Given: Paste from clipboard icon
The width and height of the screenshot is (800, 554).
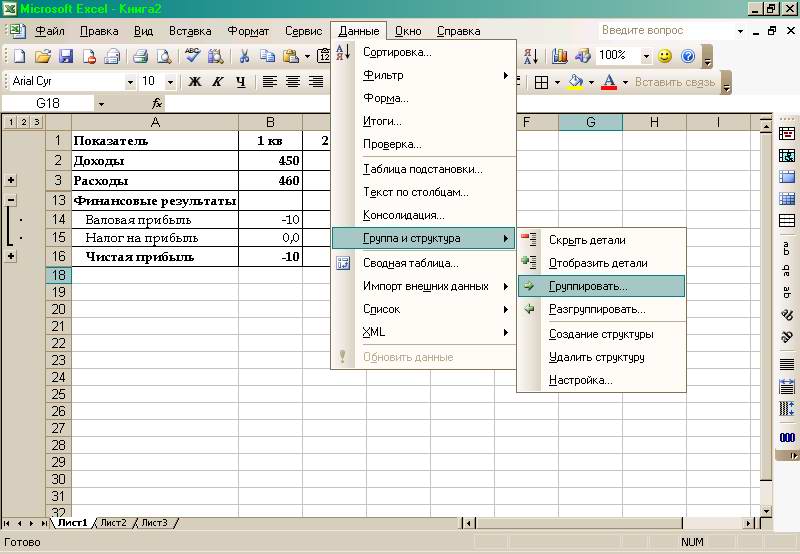Looking at the screenshot, I should point(291,56).
